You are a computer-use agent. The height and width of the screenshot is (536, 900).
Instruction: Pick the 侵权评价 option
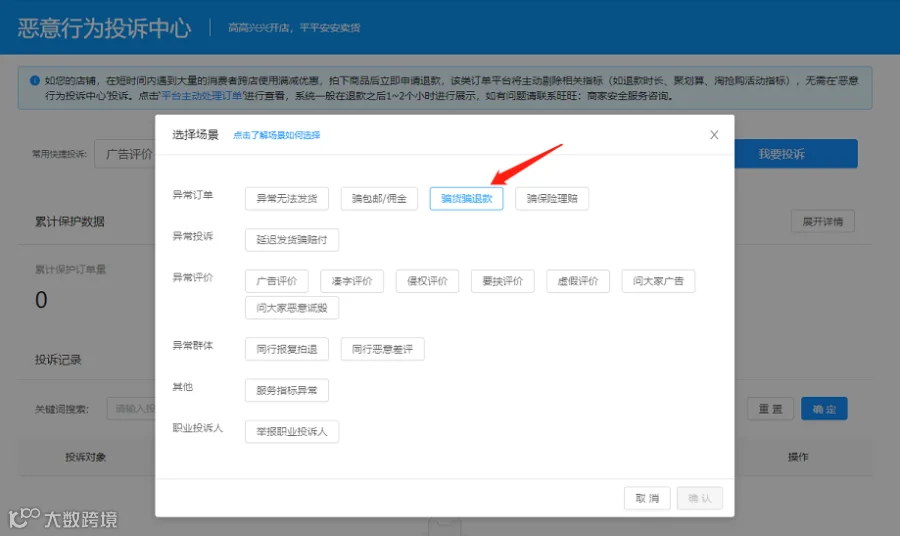427,281
